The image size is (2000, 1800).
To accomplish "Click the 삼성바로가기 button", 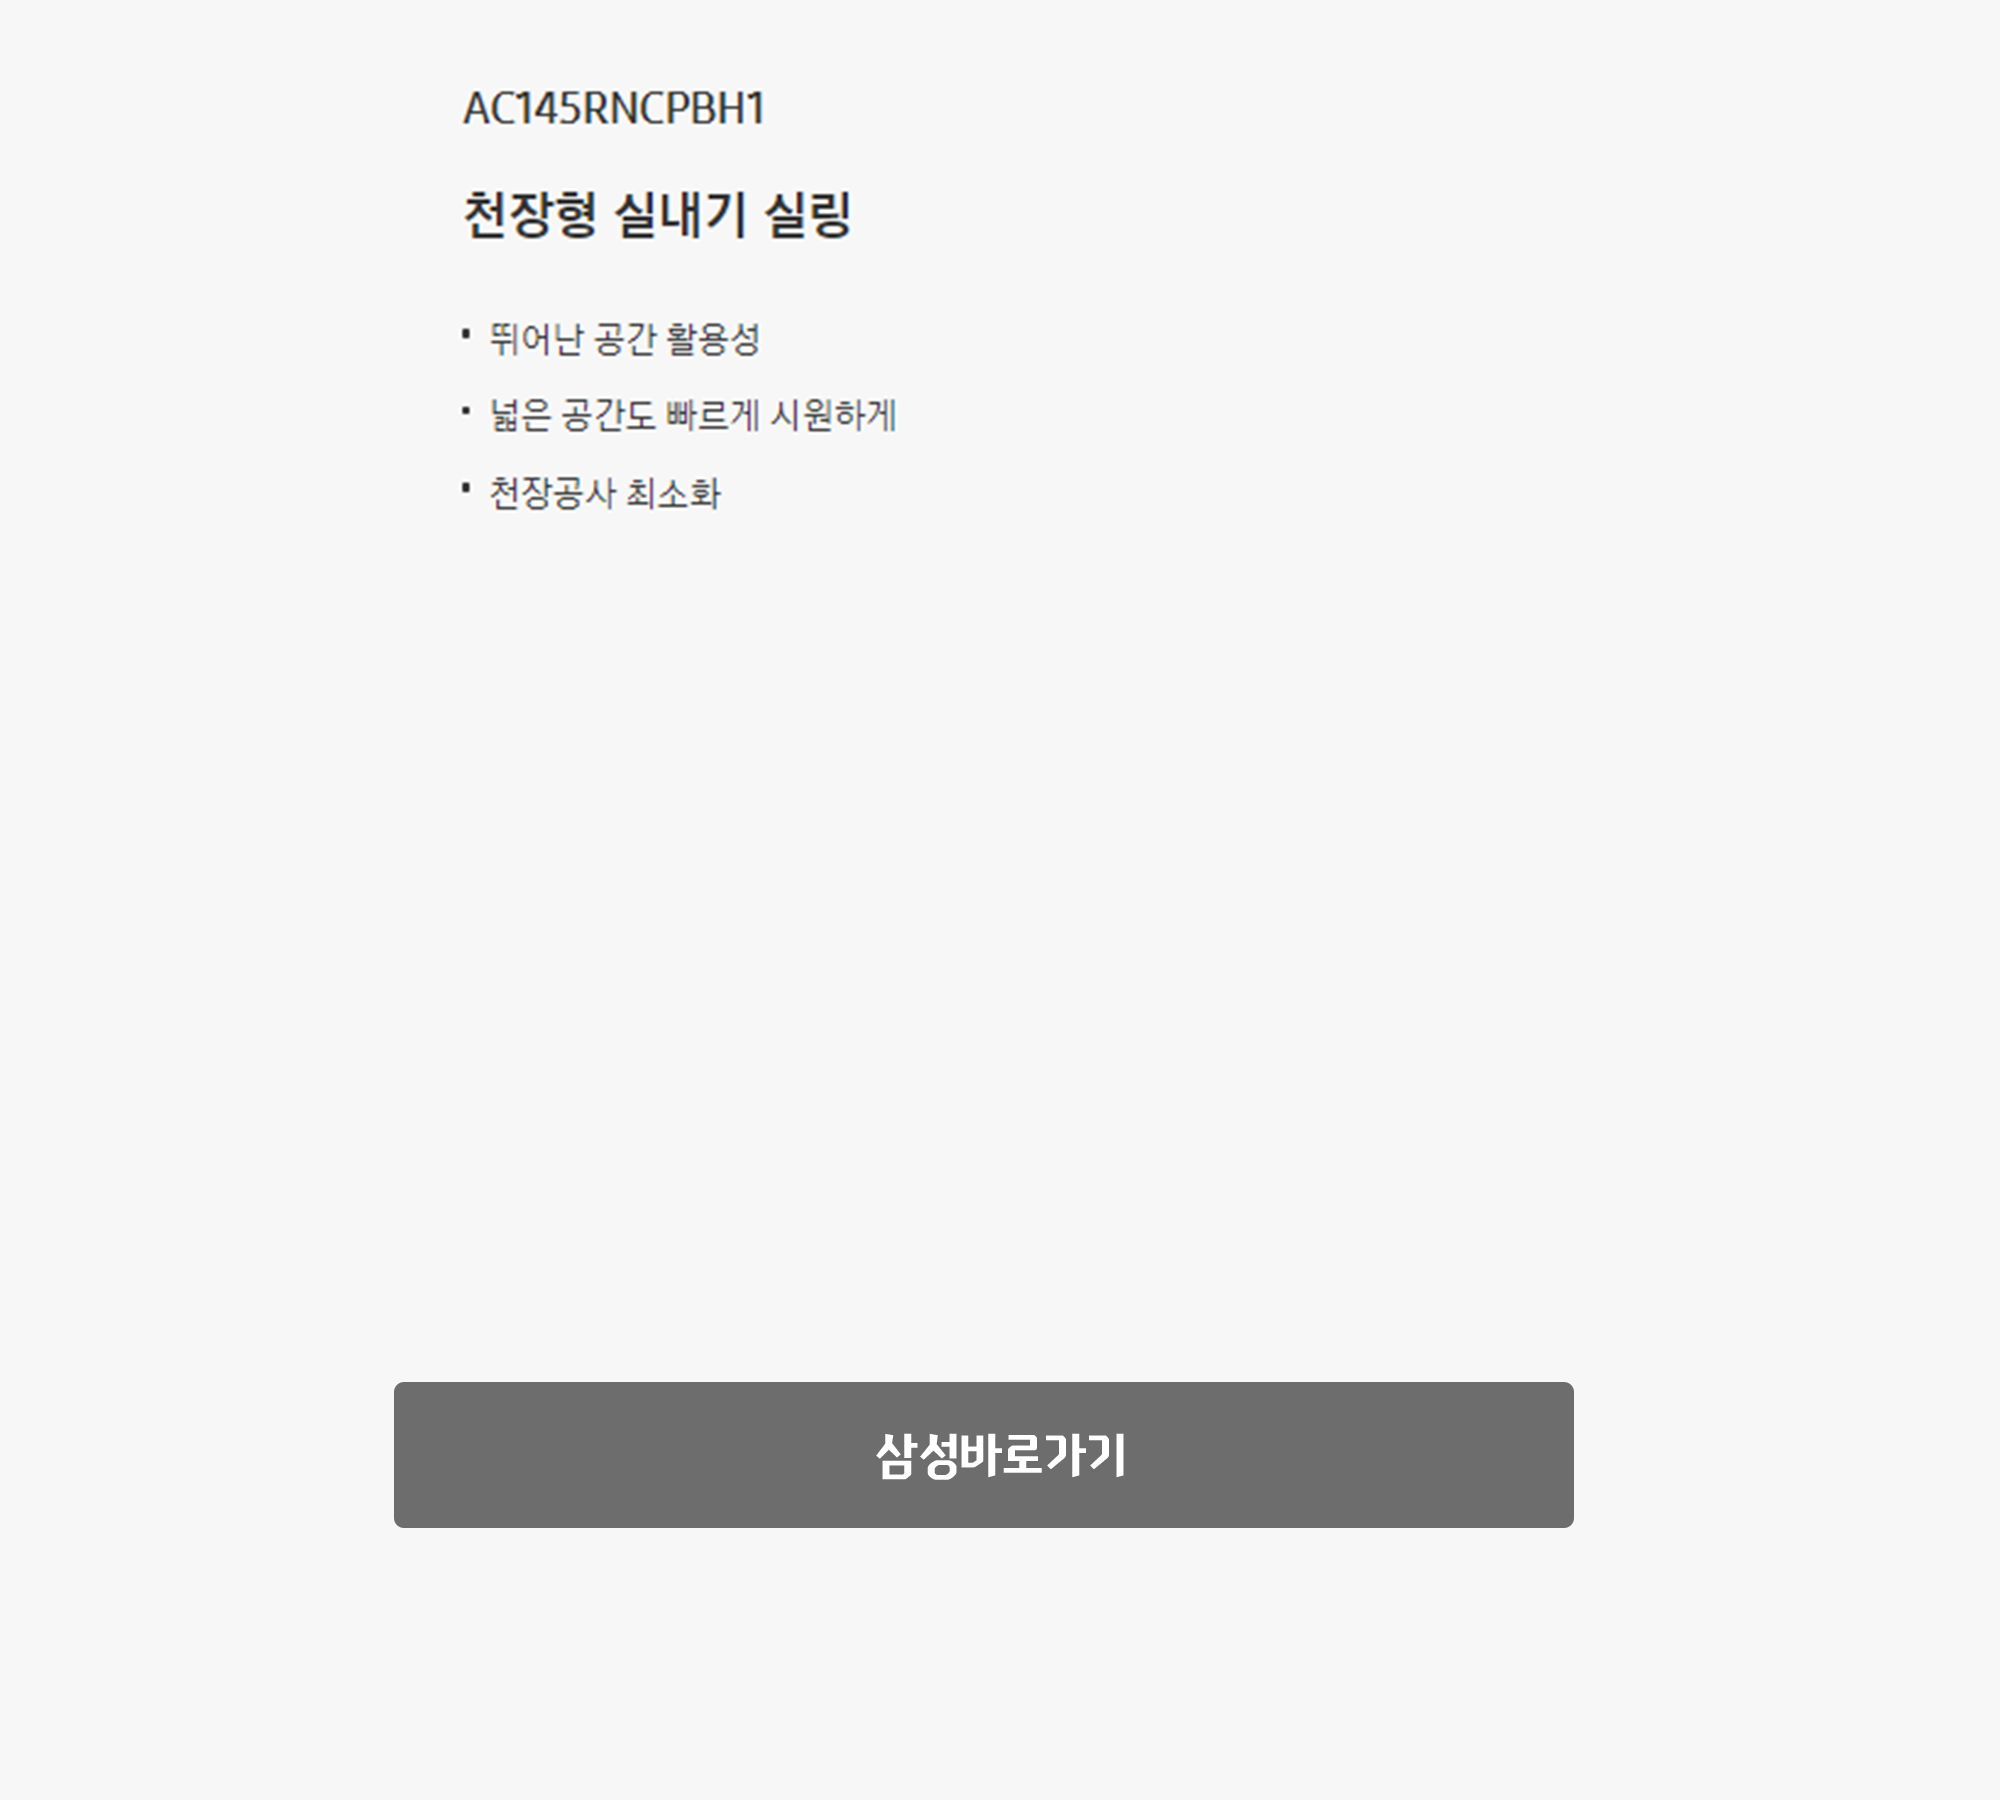I will 983,1455.
